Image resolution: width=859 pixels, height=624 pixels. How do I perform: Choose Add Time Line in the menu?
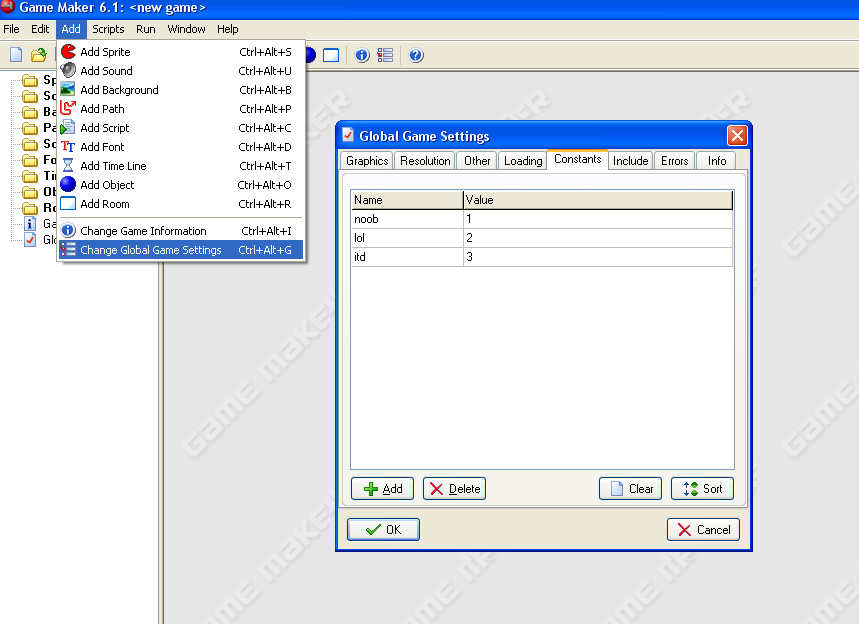(x=113, y=166)
